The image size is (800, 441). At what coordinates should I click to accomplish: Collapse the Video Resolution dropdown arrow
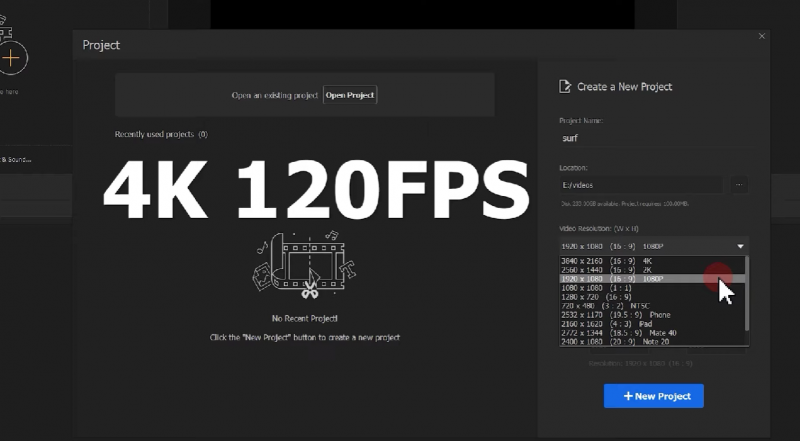coord(740,245)
